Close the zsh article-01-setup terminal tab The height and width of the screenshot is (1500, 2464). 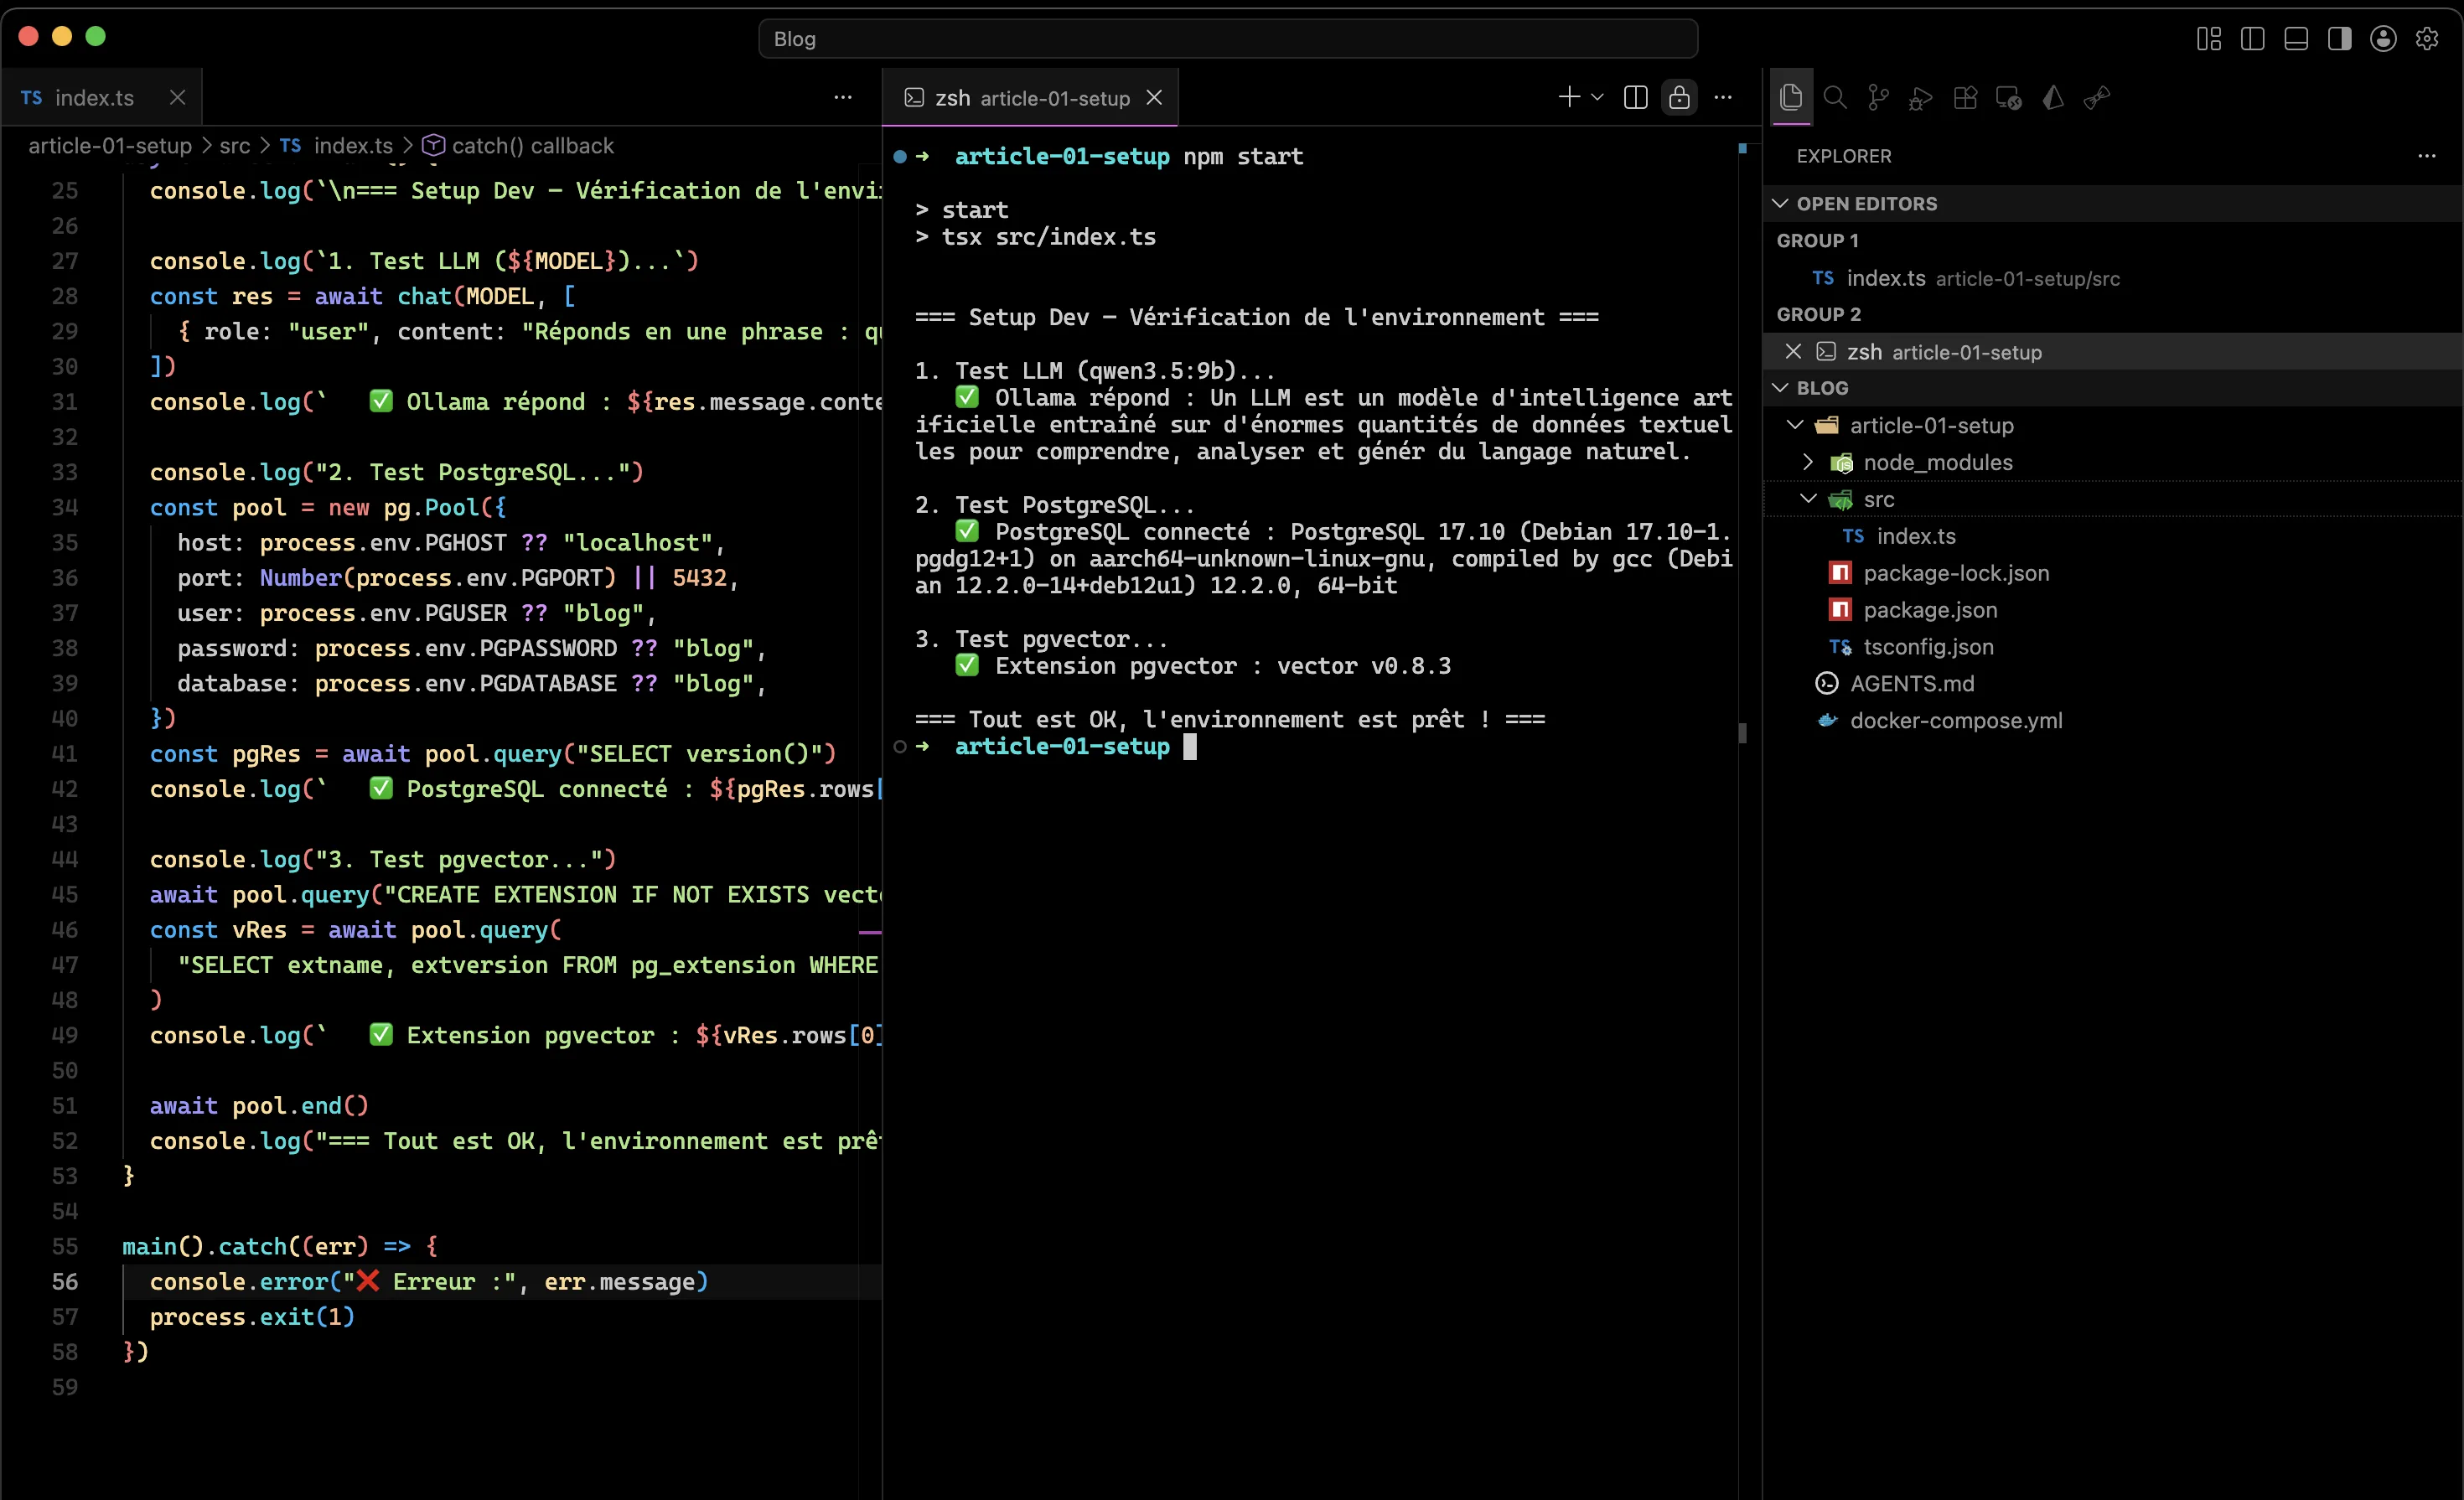(1154, 97)
